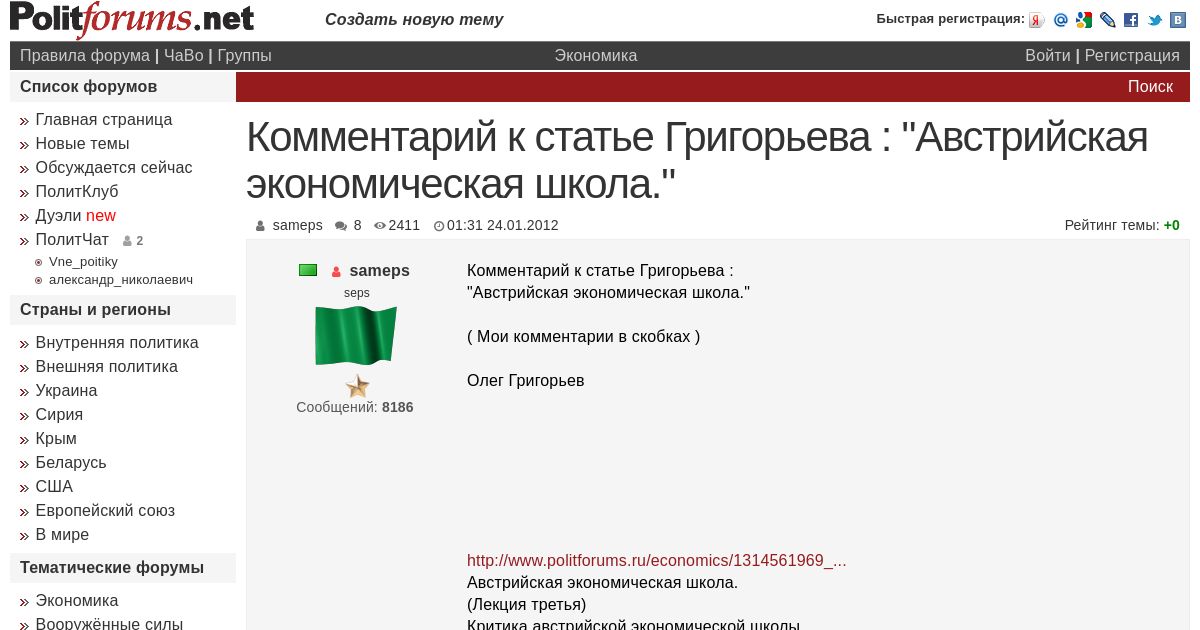The width and height of the screenshot is (1200, 630).
Task: Click the Тематические форумы header
Action: [x=123, y=568]
